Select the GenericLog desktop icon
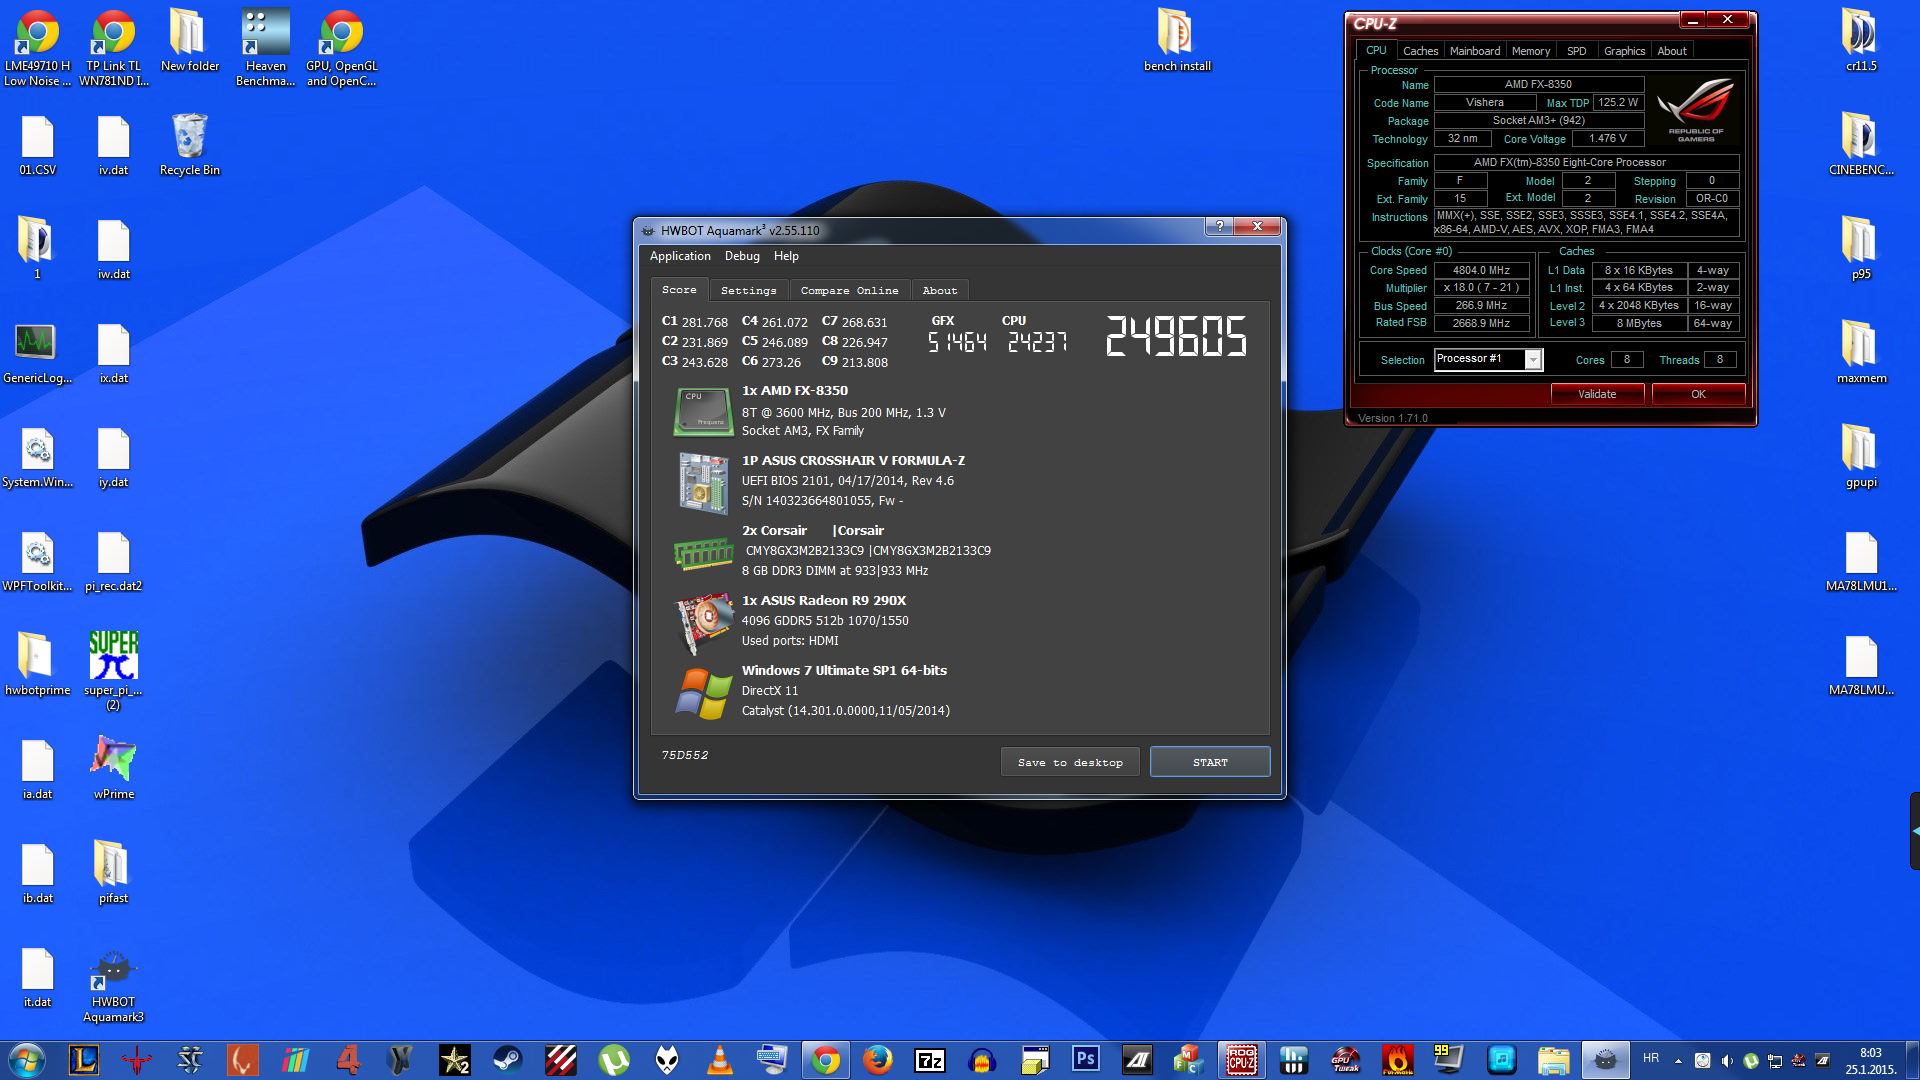This screenshot has width=1920, height=1080. click(x=37, y=354)
